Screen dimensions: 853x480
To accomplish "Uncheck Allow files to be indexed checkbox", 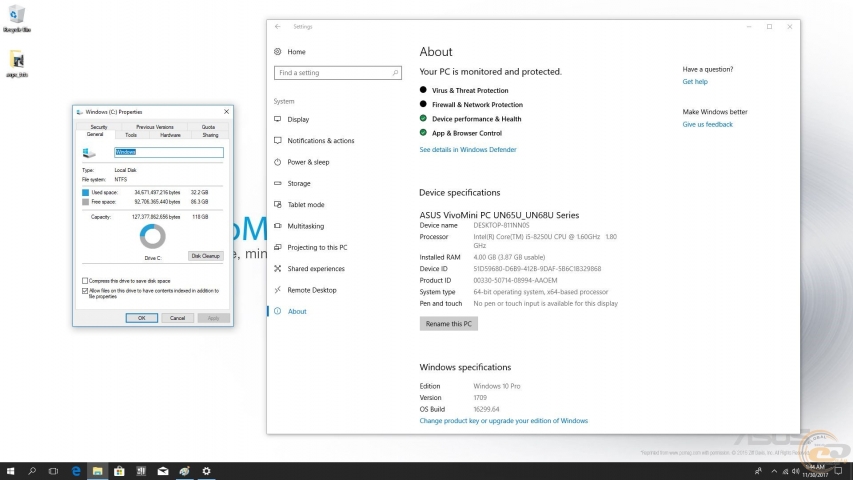I will (85, 291).
